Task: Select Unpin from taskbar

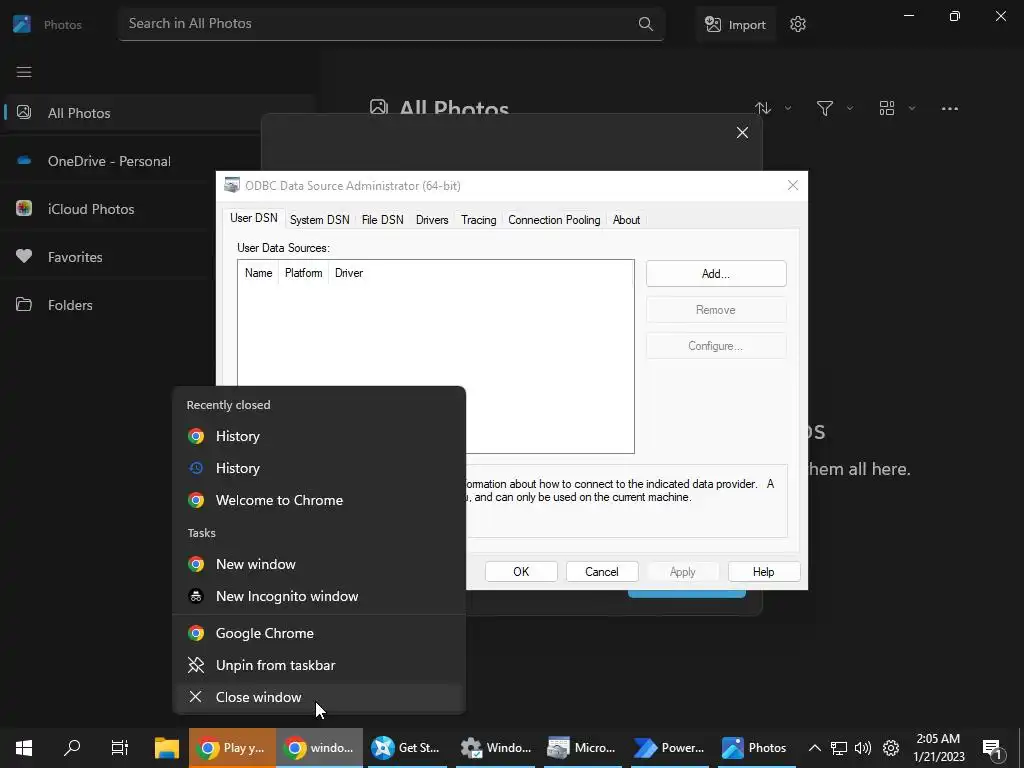Action: [319, 665]
